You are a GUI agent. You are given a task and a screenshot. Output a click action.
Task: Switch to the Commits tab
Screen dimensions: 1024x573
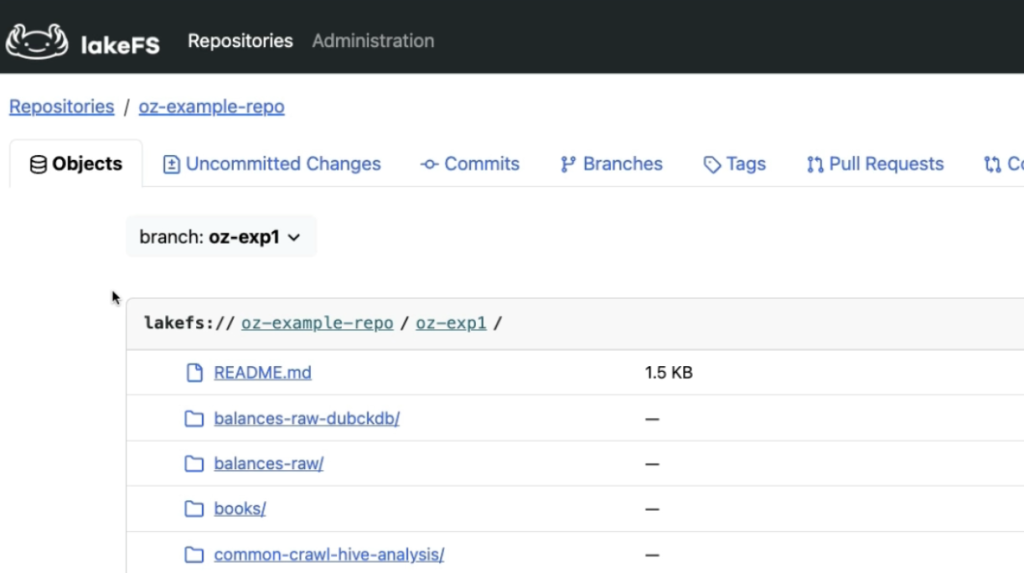(470, 164)
